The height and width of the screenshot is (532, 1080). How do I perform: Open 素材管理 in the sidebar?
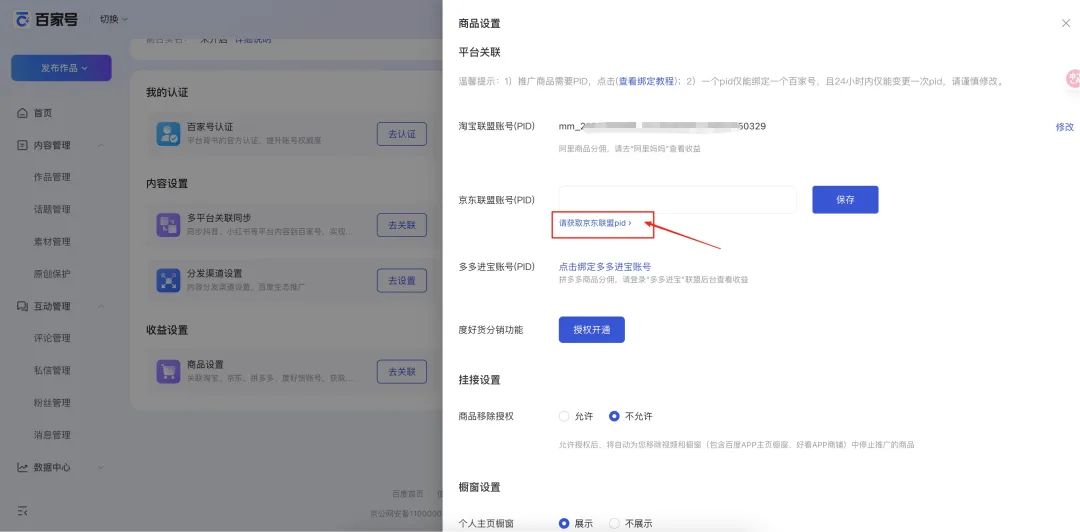(x=52, y=242)
